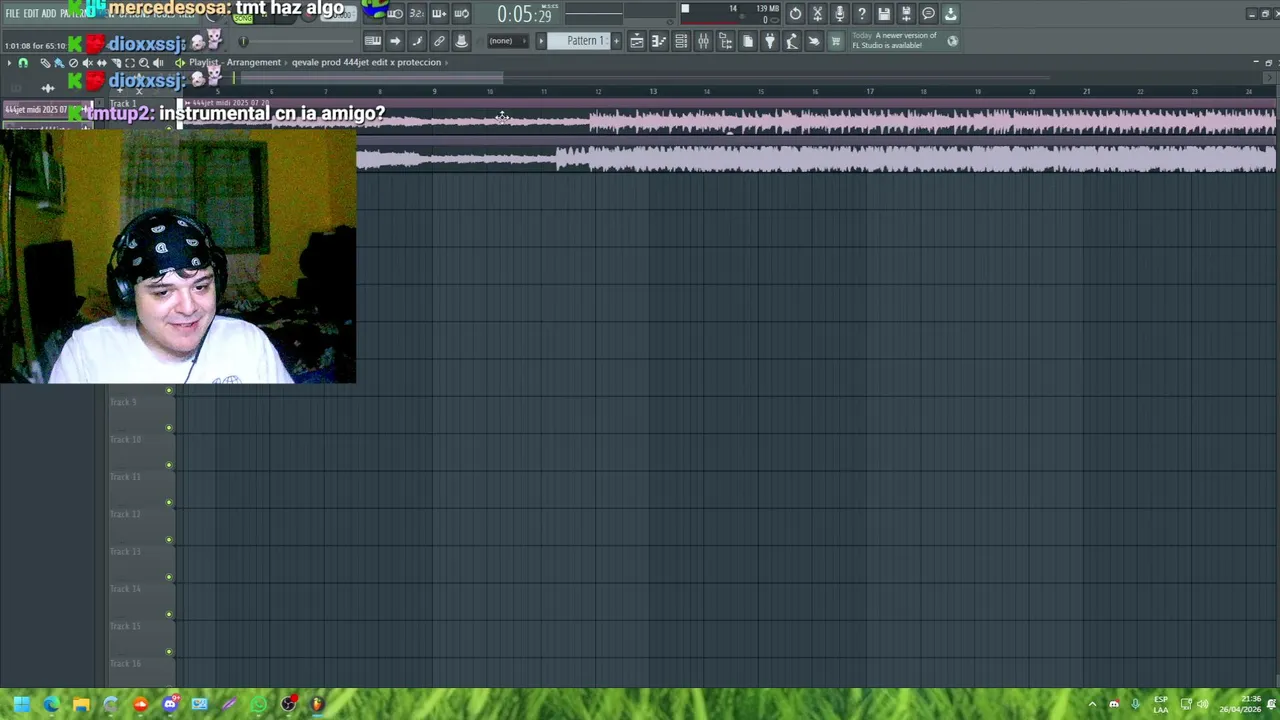Click the Track 14 header label
The height and width of the screenshot is (720, 1280).
[x=125, y=589]
